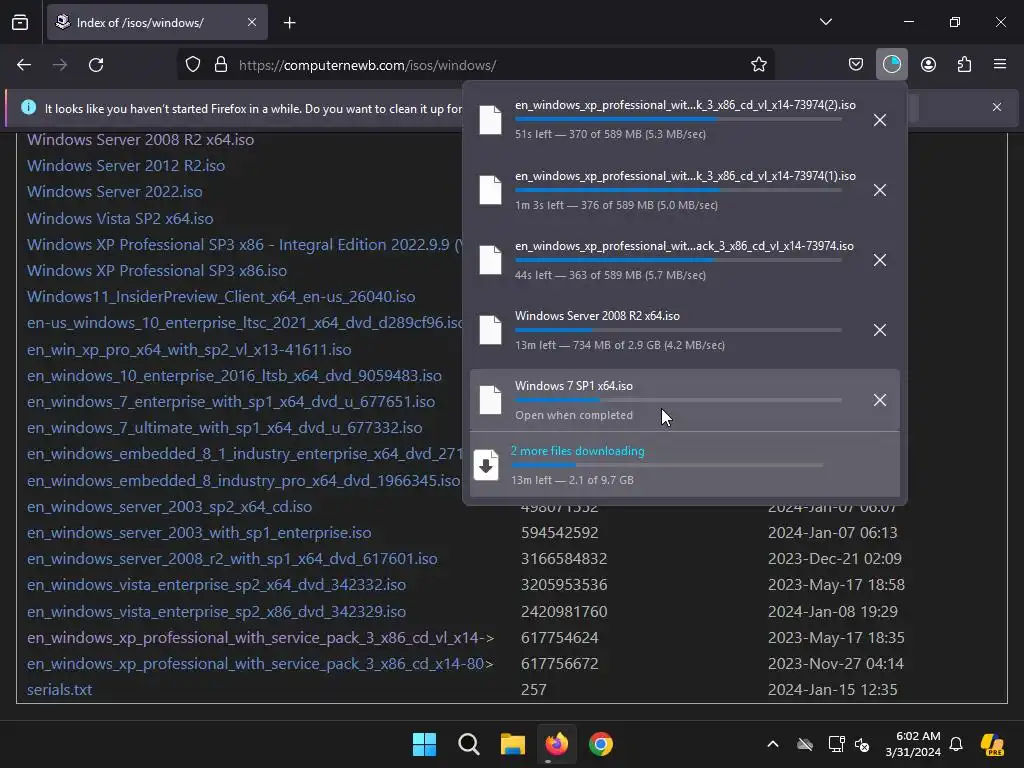
Task: Open File Explorer from taskbar
Action: point(513,744)
